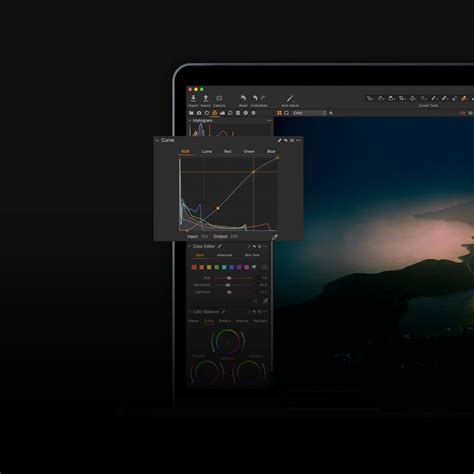The height and width of the screenshot is (474, 474).
Task: Open the Color Editor ellipsis menu
Action: [265, 246]
